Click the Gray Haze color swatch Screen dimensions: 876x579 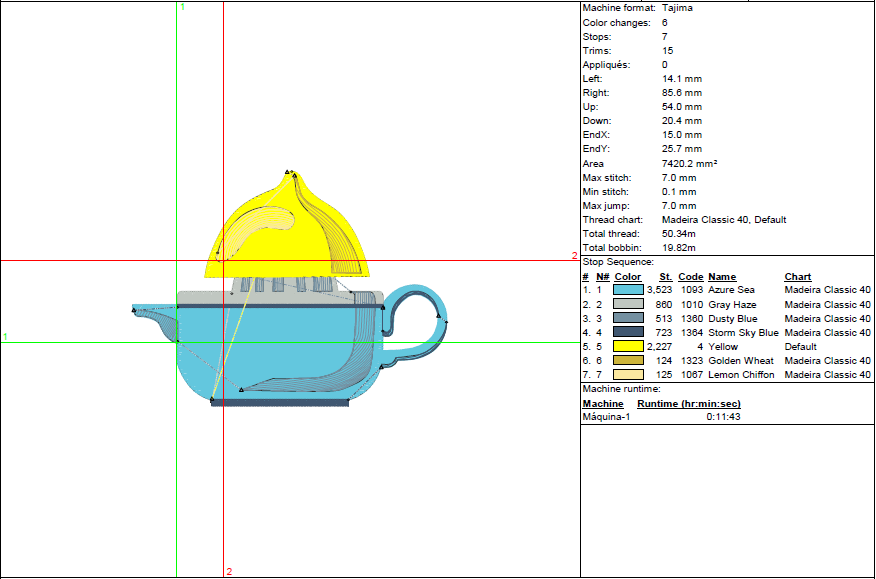click(x=628, y=304)
